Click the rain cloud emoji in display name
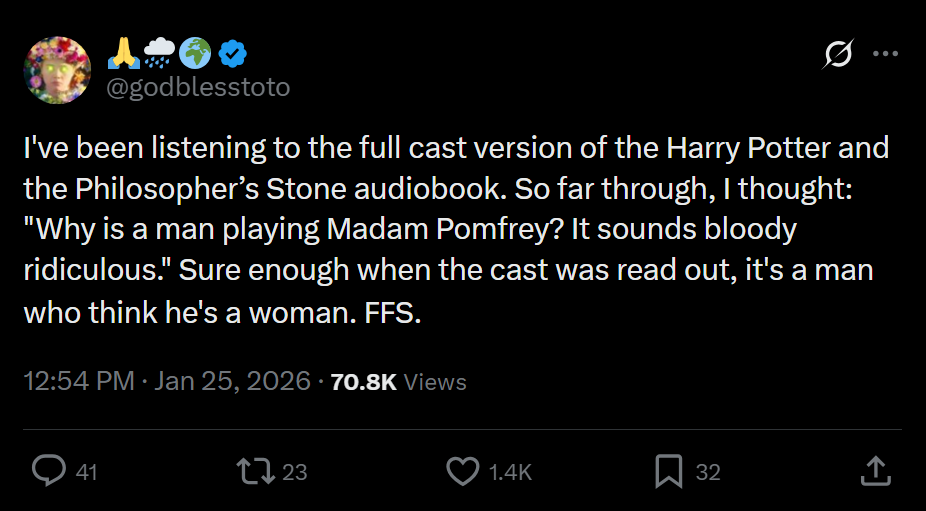 [x=159, y=54]
